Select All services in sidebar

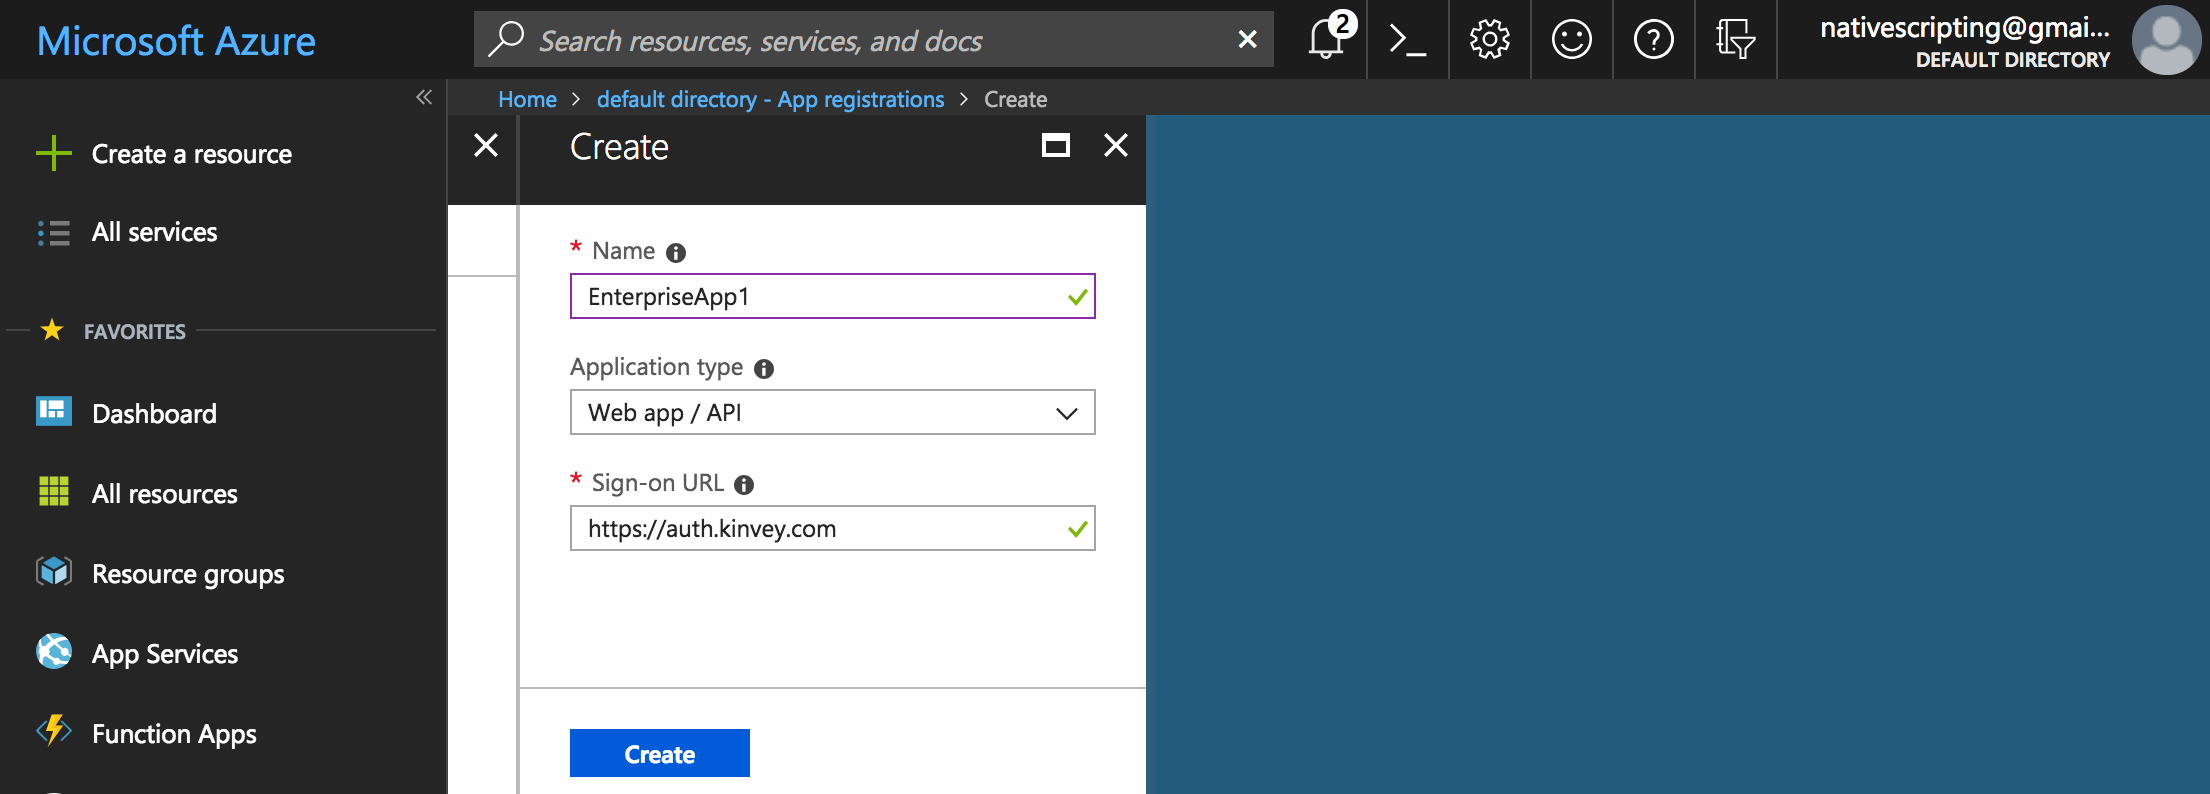154,232
